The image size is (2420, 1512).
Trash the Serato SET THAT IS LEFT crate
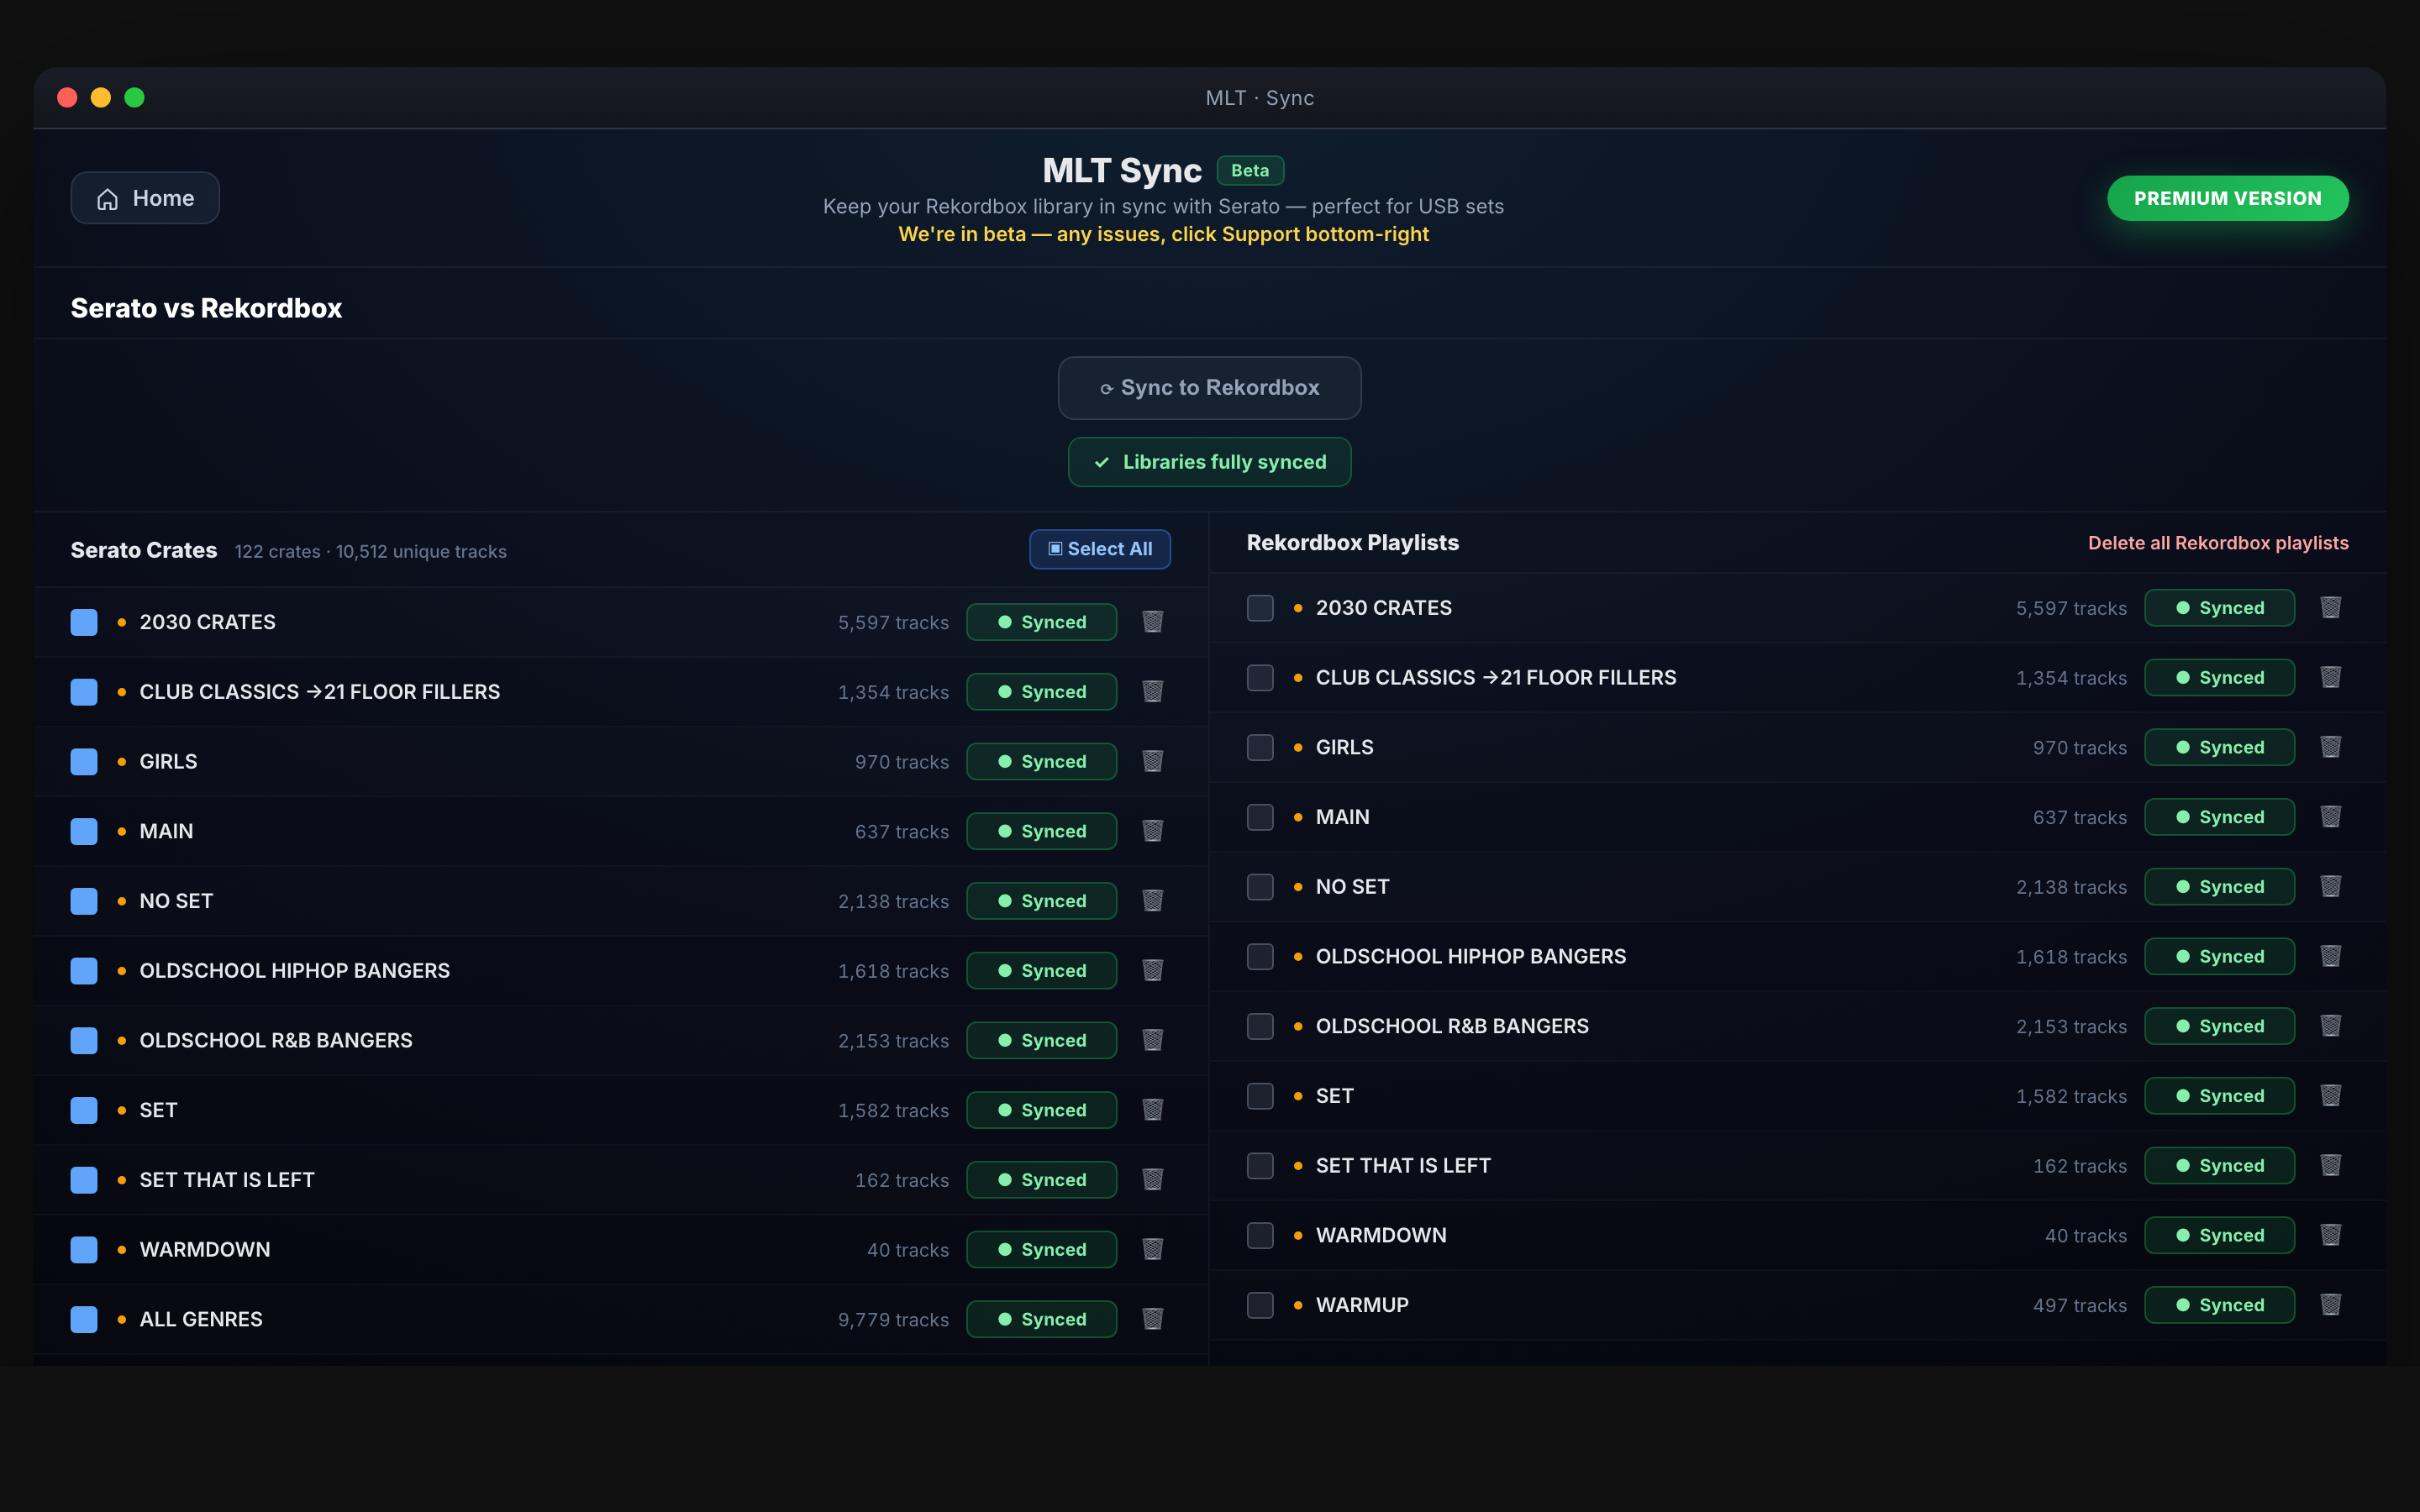(1152, 1180)
